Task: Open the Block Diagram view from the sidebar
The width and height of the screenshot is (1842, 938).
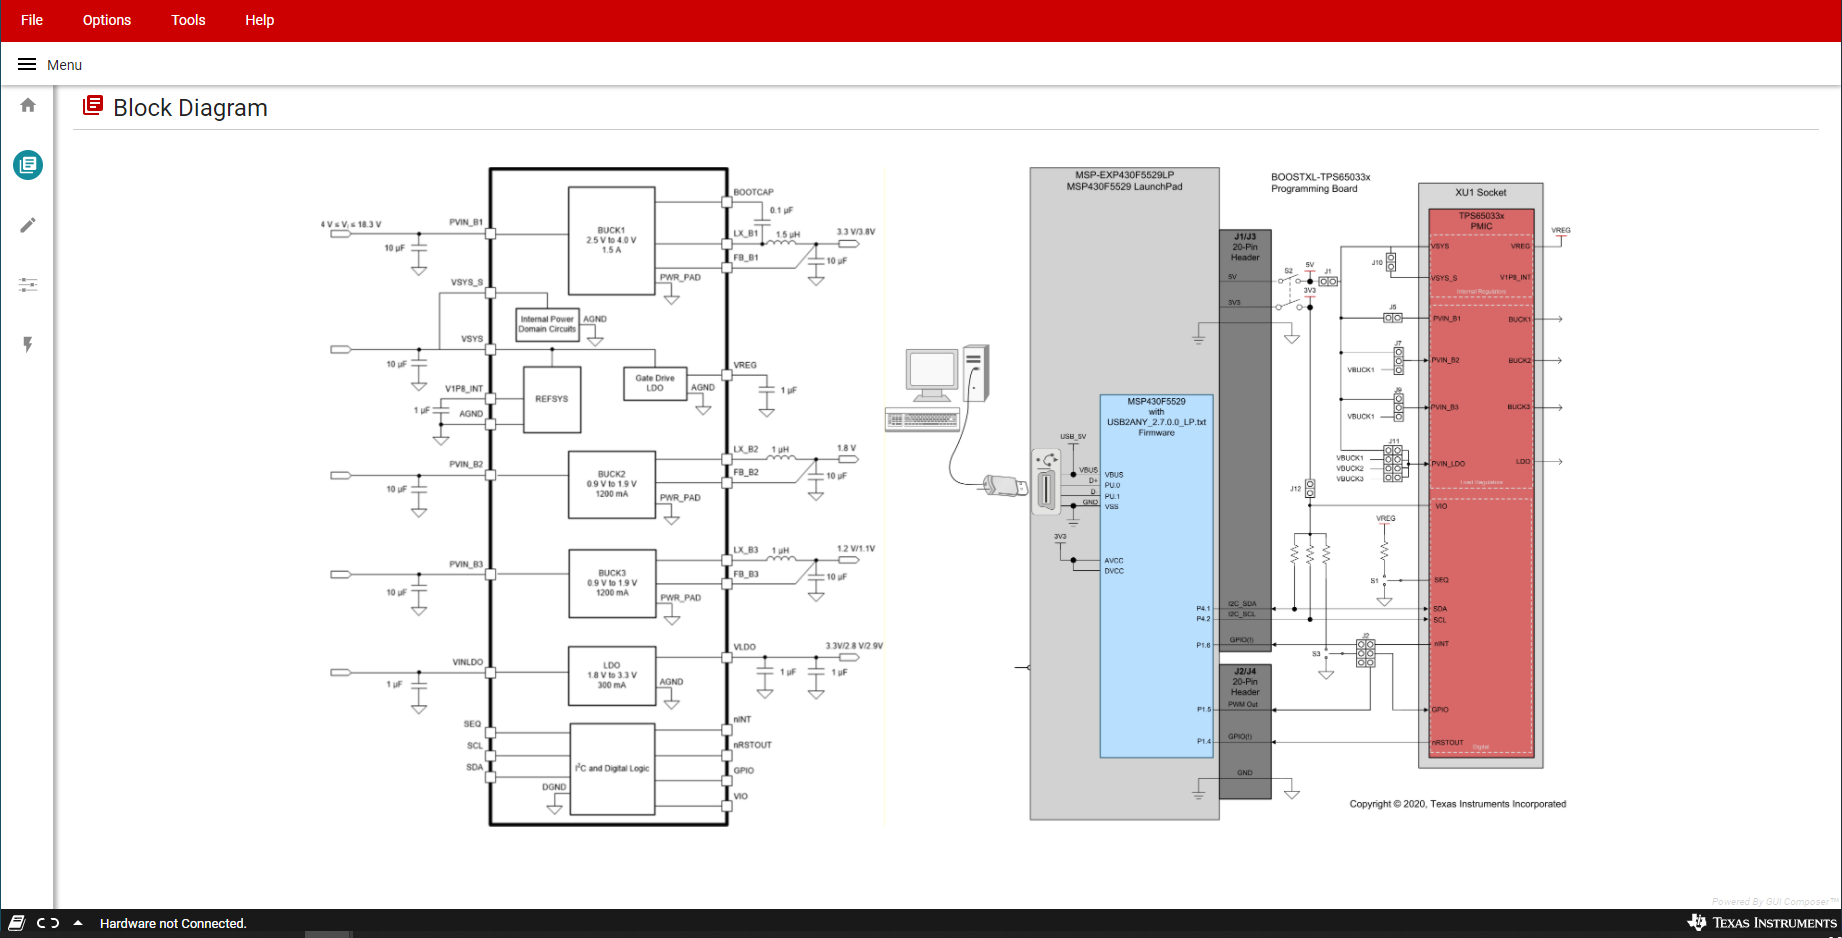Action: pos(27,164)
